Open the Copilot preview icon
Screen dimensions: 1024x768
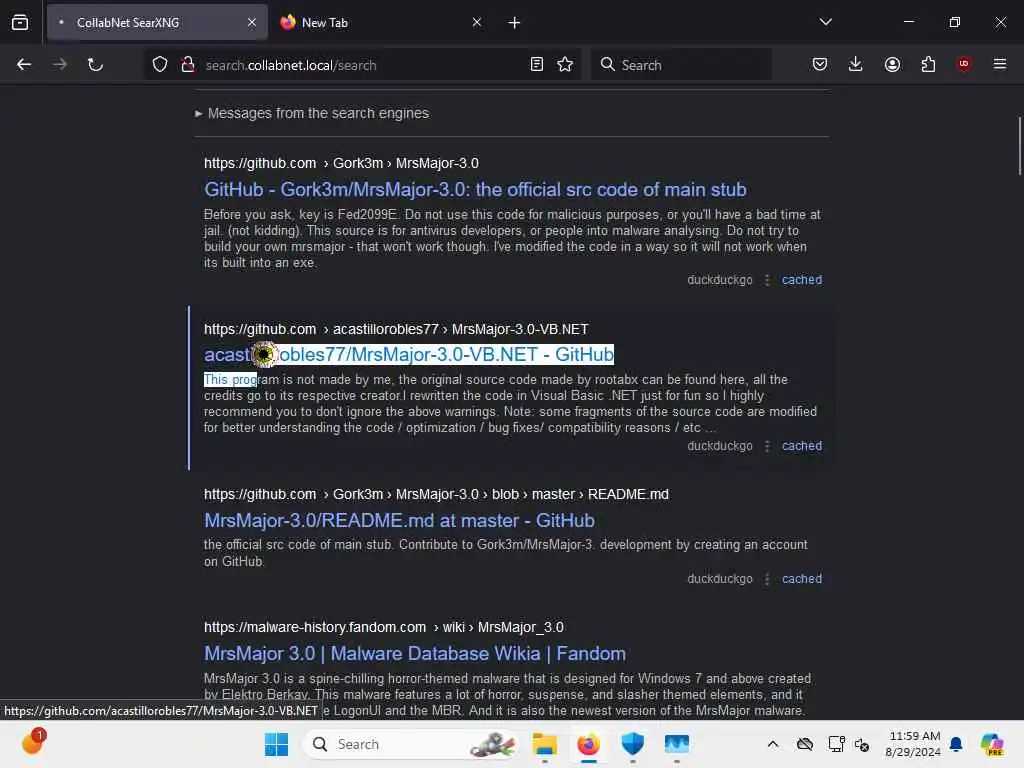pos(992,744)
